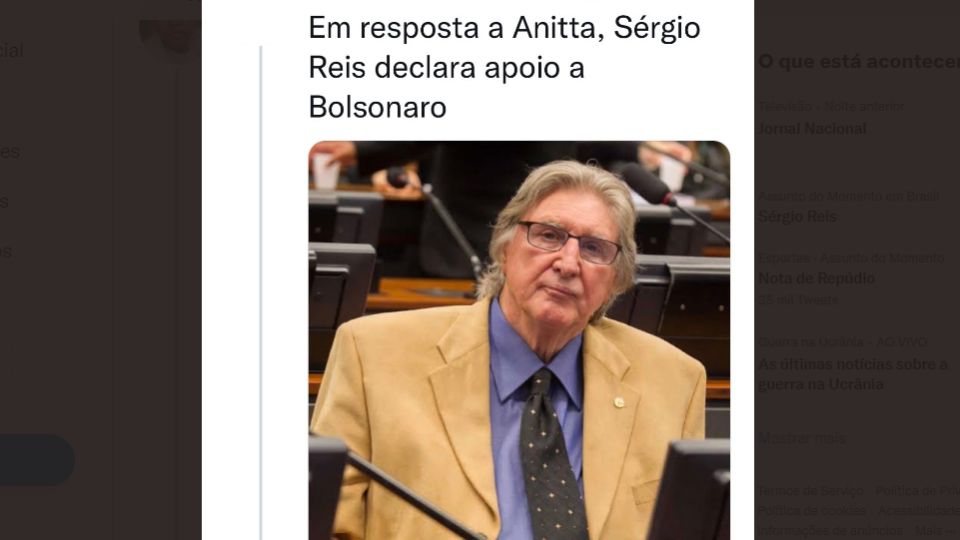Screen dimensions: 960x540
Task: Select the sidebar nav item ending in 'es'
Action: click(10, 151)
